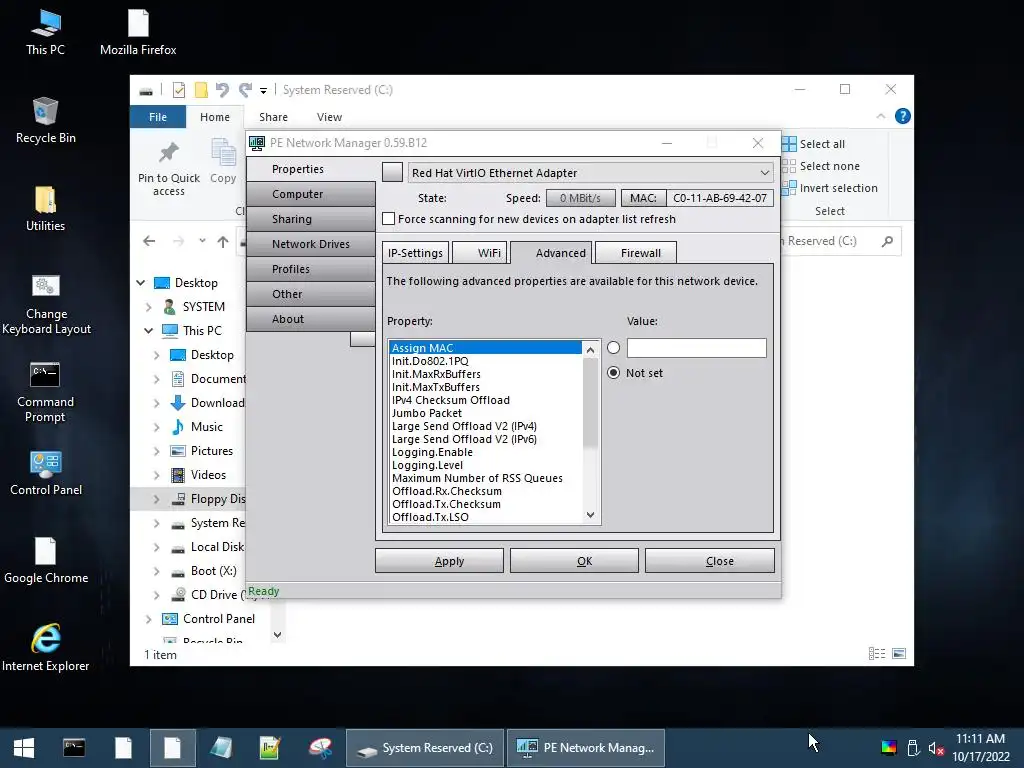Click the search magnifier in Explorer
1024x768 pixels.
[887, 241]
